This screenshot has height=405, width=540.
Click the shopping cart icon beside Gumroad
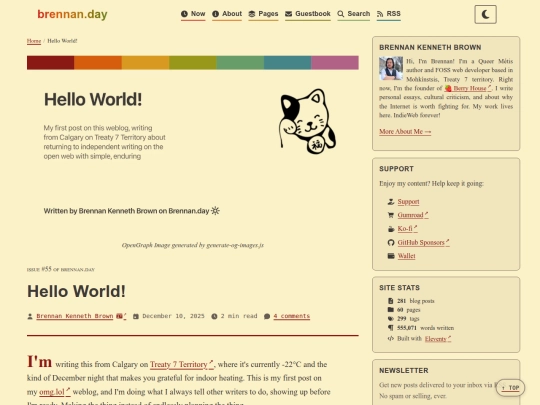click(391, 215)
